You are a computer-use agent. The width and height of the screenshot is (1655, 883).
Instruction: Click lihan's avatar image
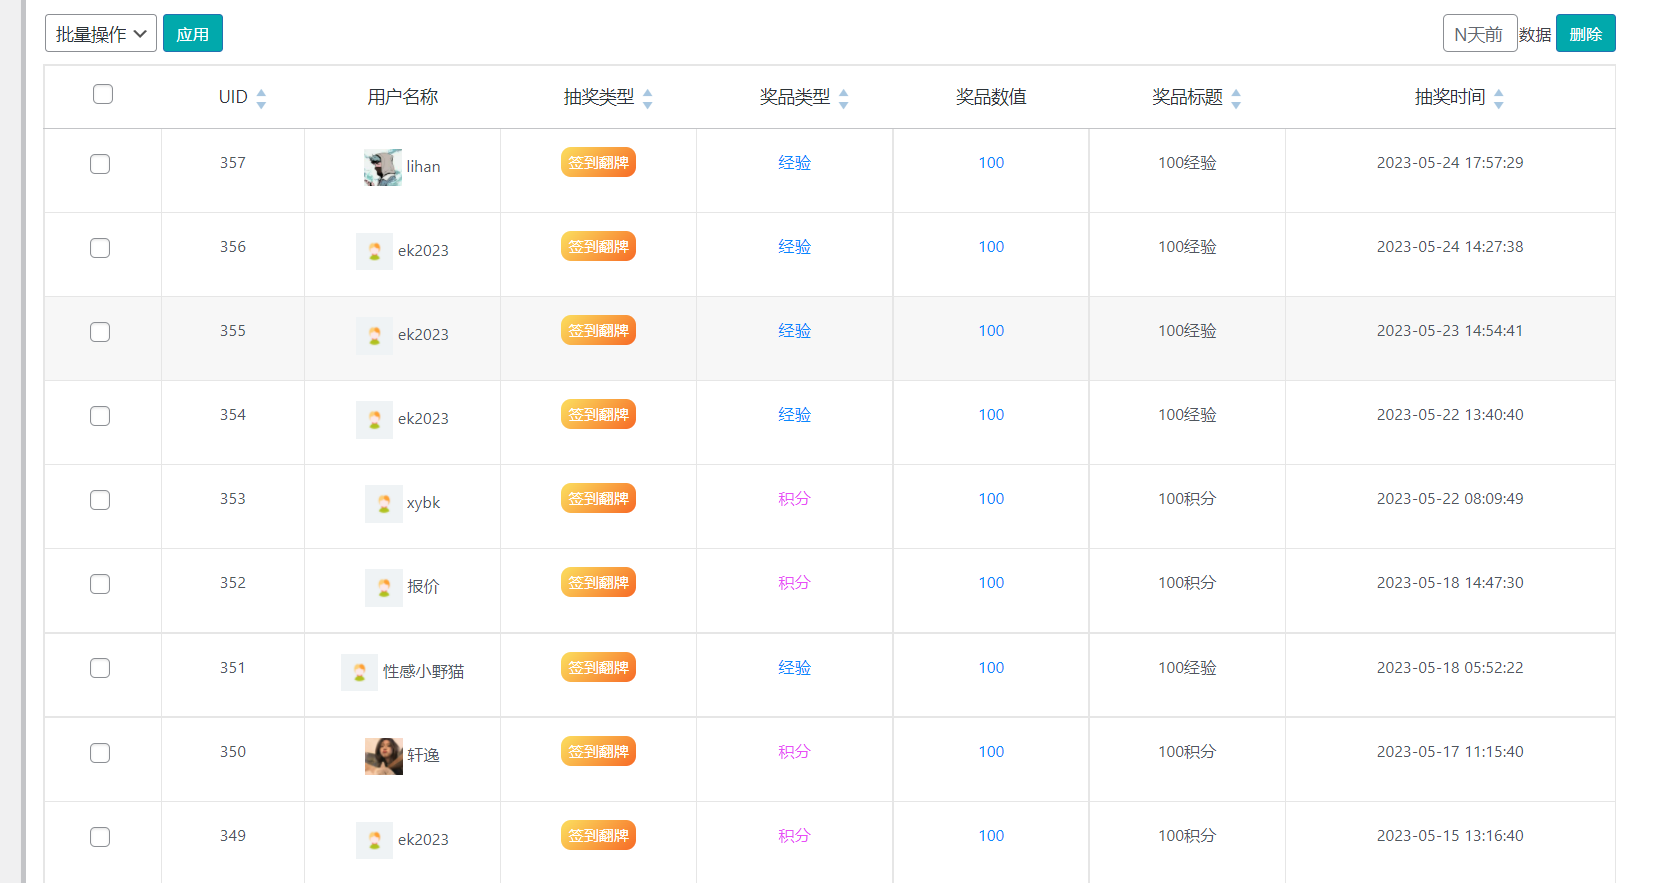click(383, 167)
